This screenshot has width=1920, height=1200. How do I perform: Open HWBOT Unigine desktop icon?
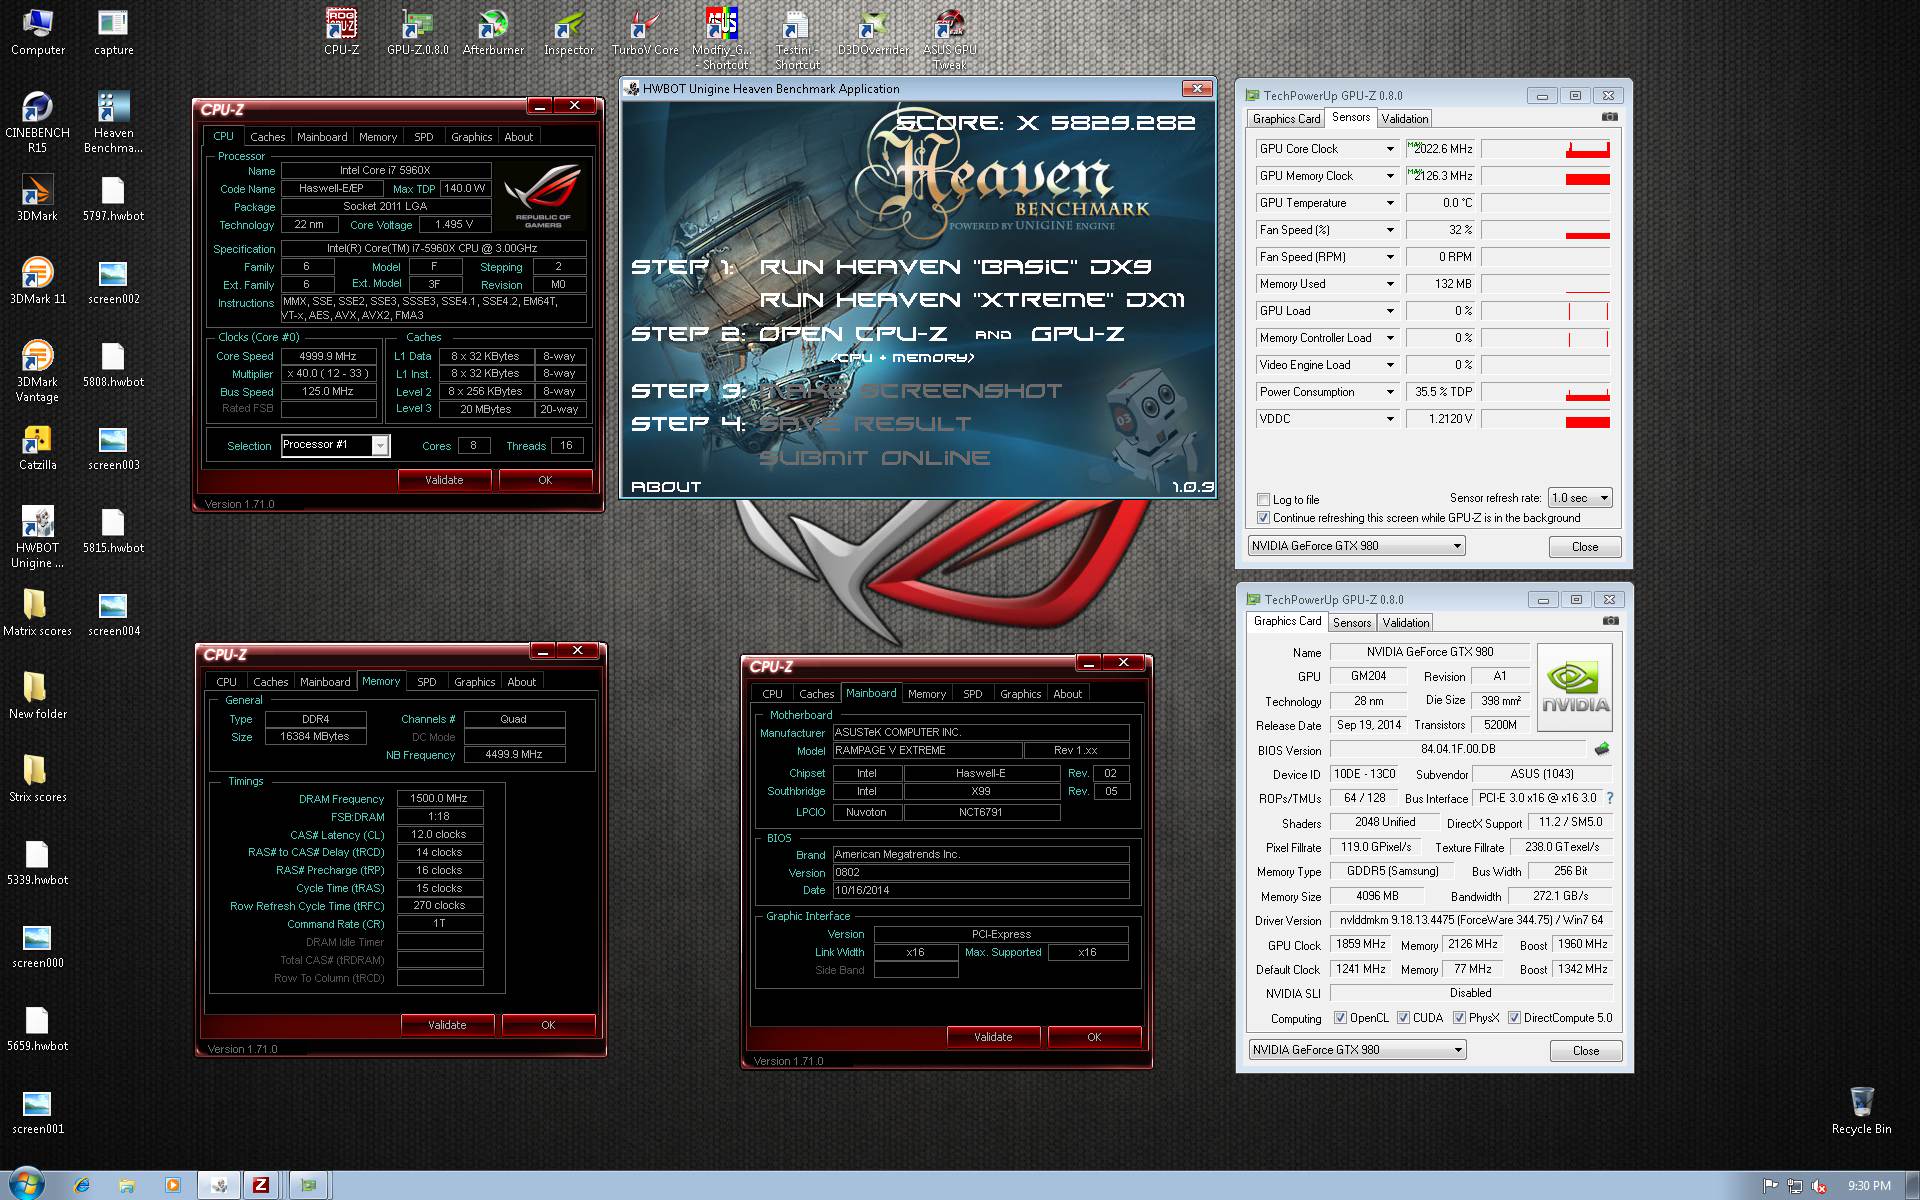(37, 537)
